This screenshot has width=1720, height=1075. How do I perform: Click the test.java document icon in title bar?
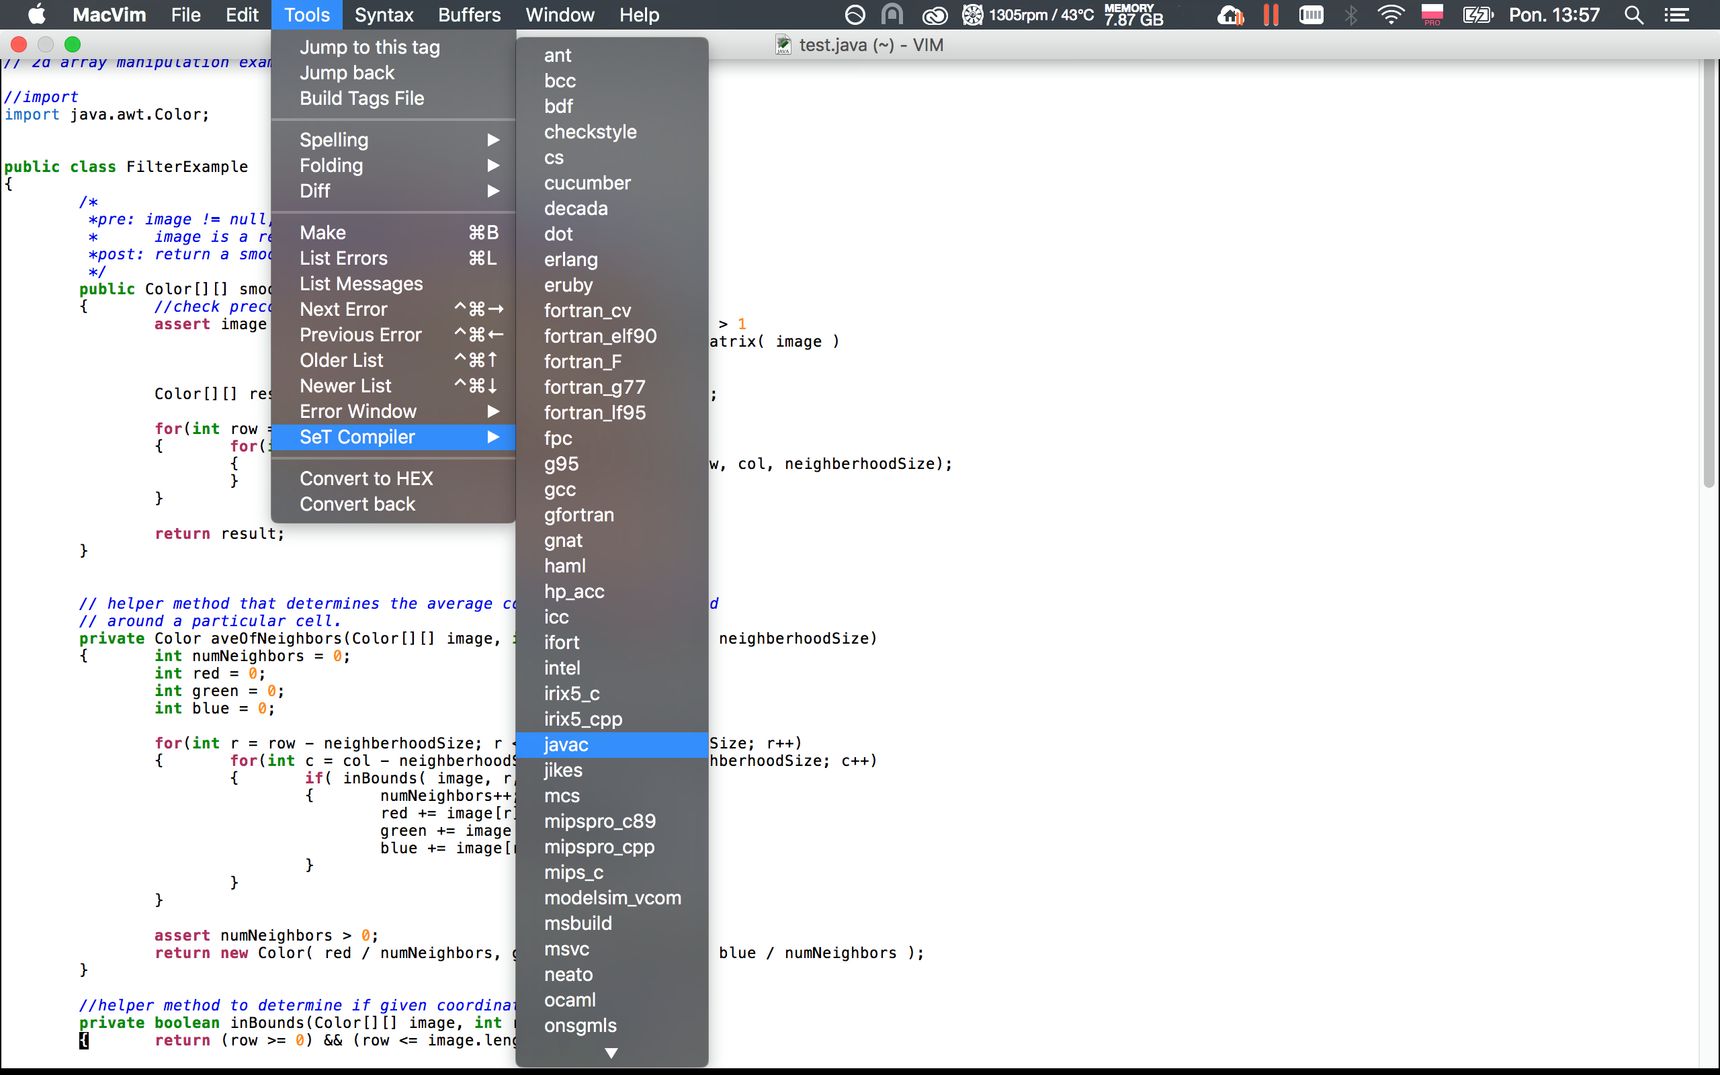(783, 45)
